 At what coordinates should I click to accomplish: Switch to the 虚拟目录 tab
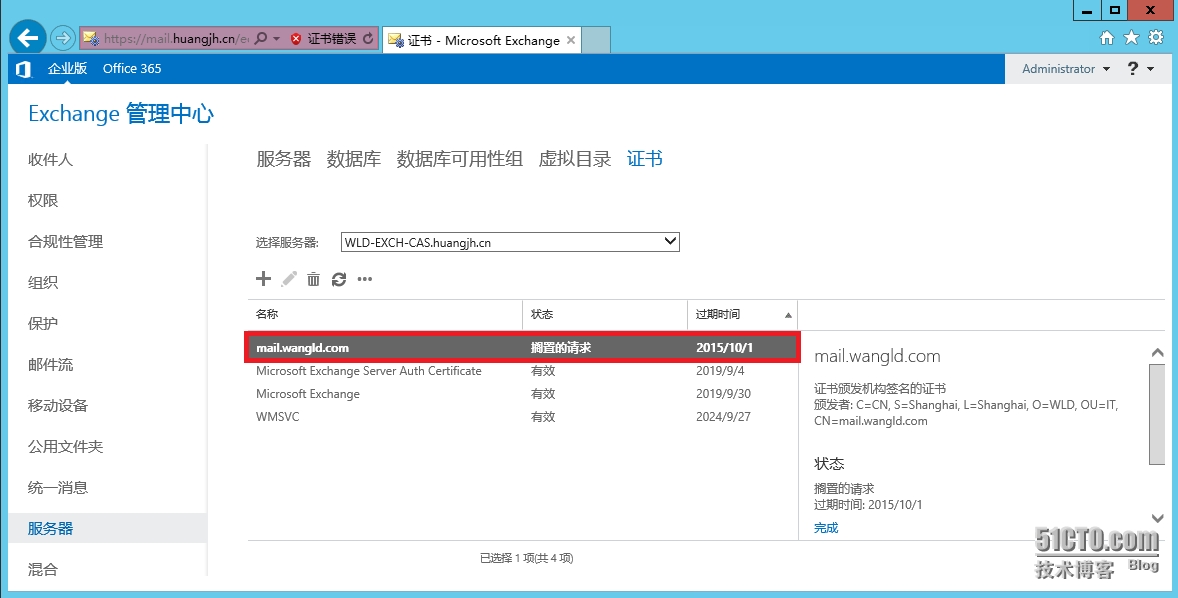tap(575, 159)
